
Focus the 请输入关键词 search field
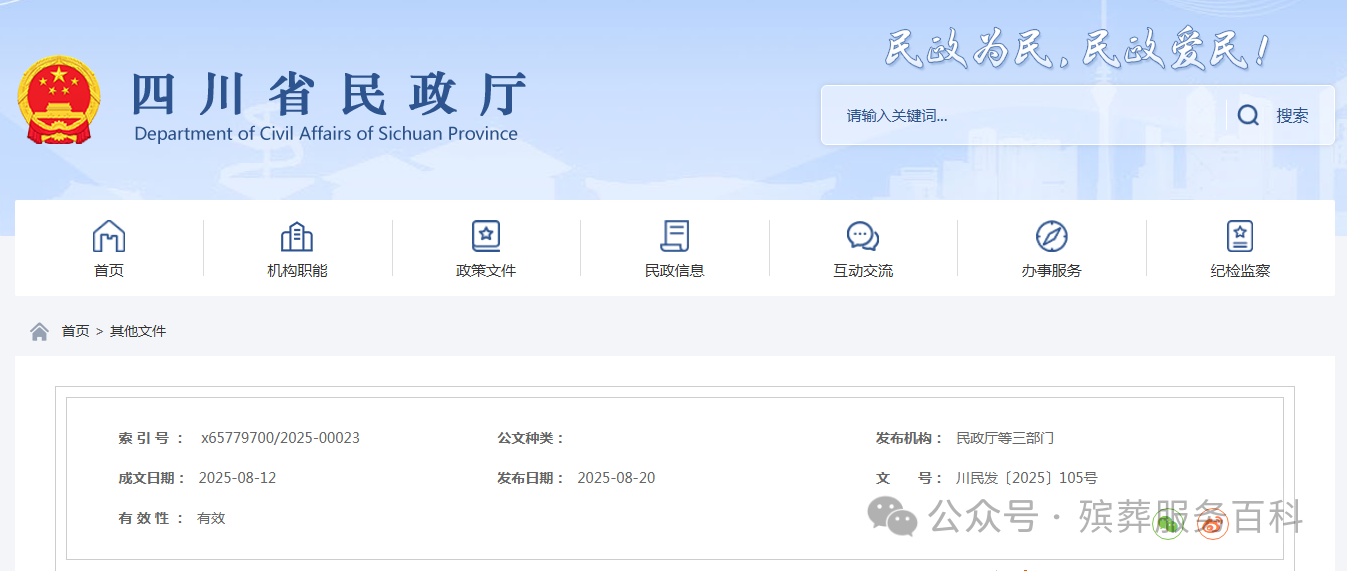point(1020,115)
